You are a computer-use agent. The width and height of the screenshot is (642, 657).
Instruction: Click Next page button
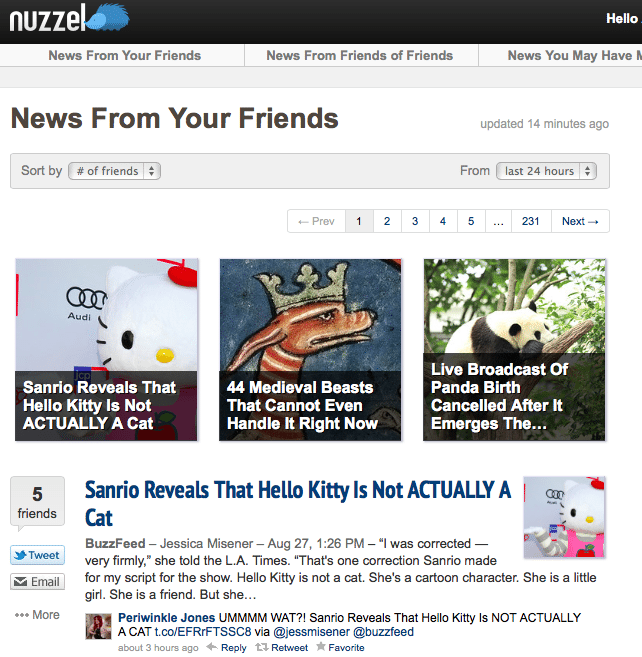pyautogui.click(x=580, y=221)
